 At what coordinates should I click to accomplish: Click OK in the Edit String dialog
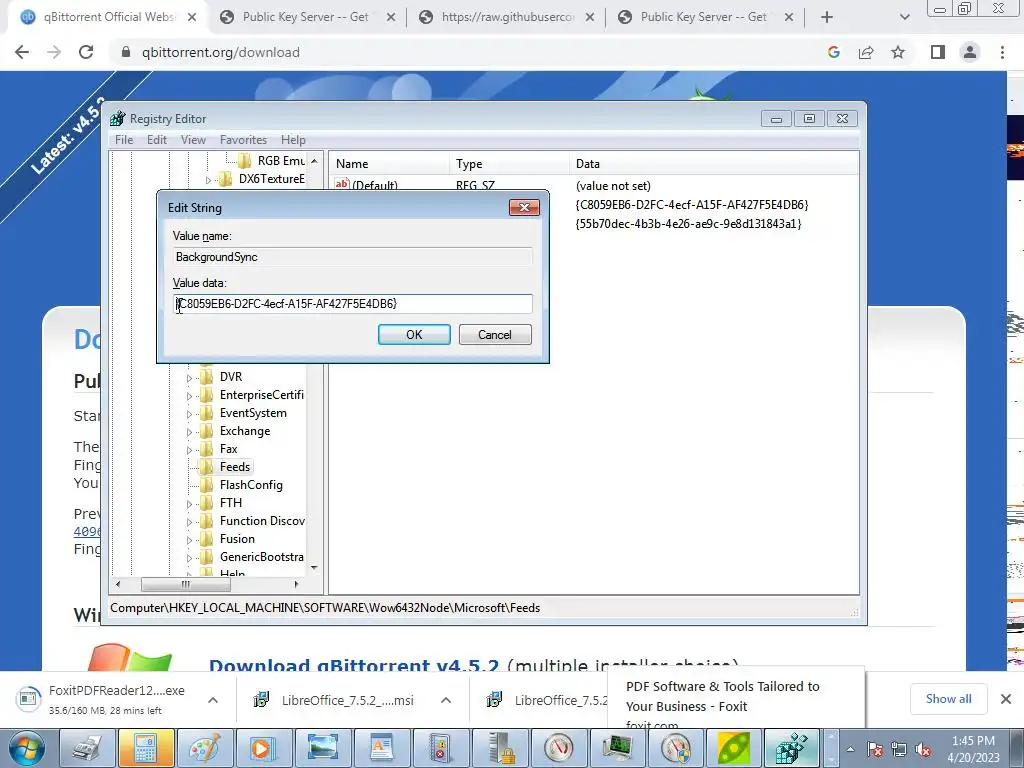[414, 334]
